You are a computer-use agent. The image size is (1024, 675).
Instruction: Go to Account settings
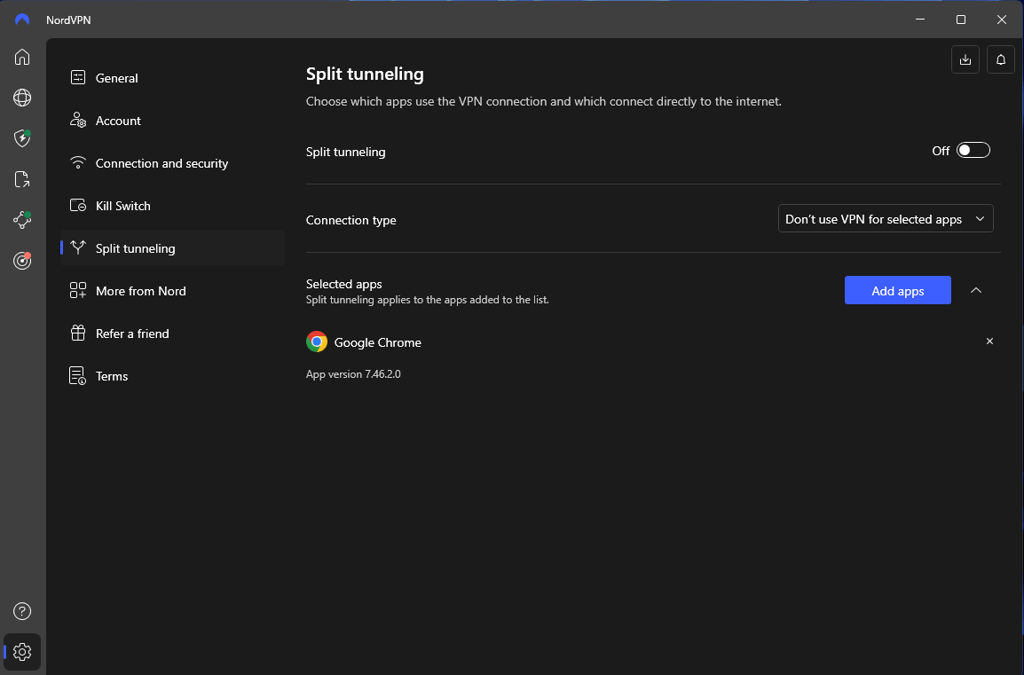click(x=172, y=120)
